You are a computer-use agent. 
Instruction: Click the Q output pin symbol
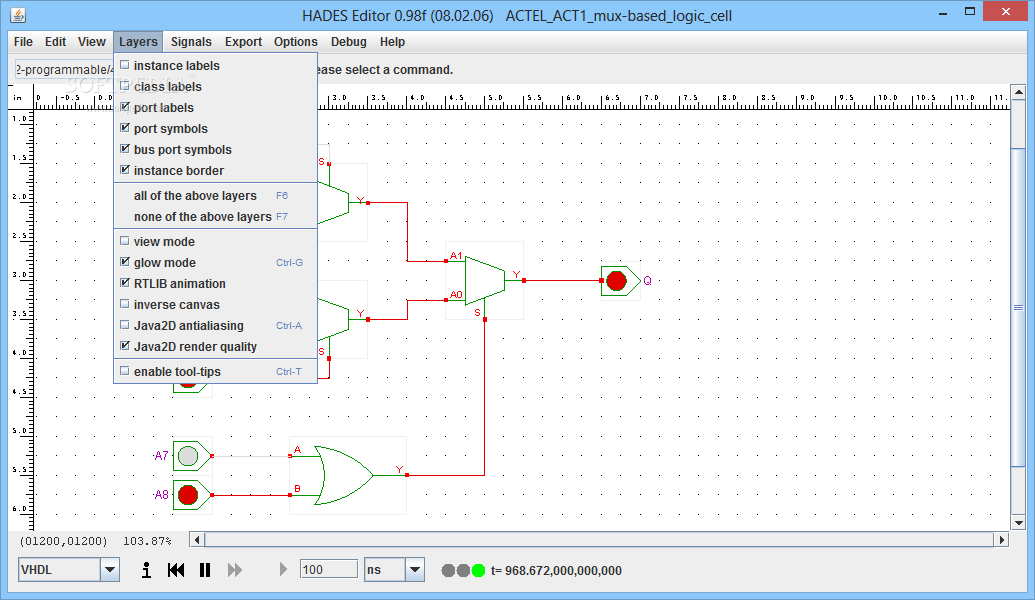(x=620, y=281)
